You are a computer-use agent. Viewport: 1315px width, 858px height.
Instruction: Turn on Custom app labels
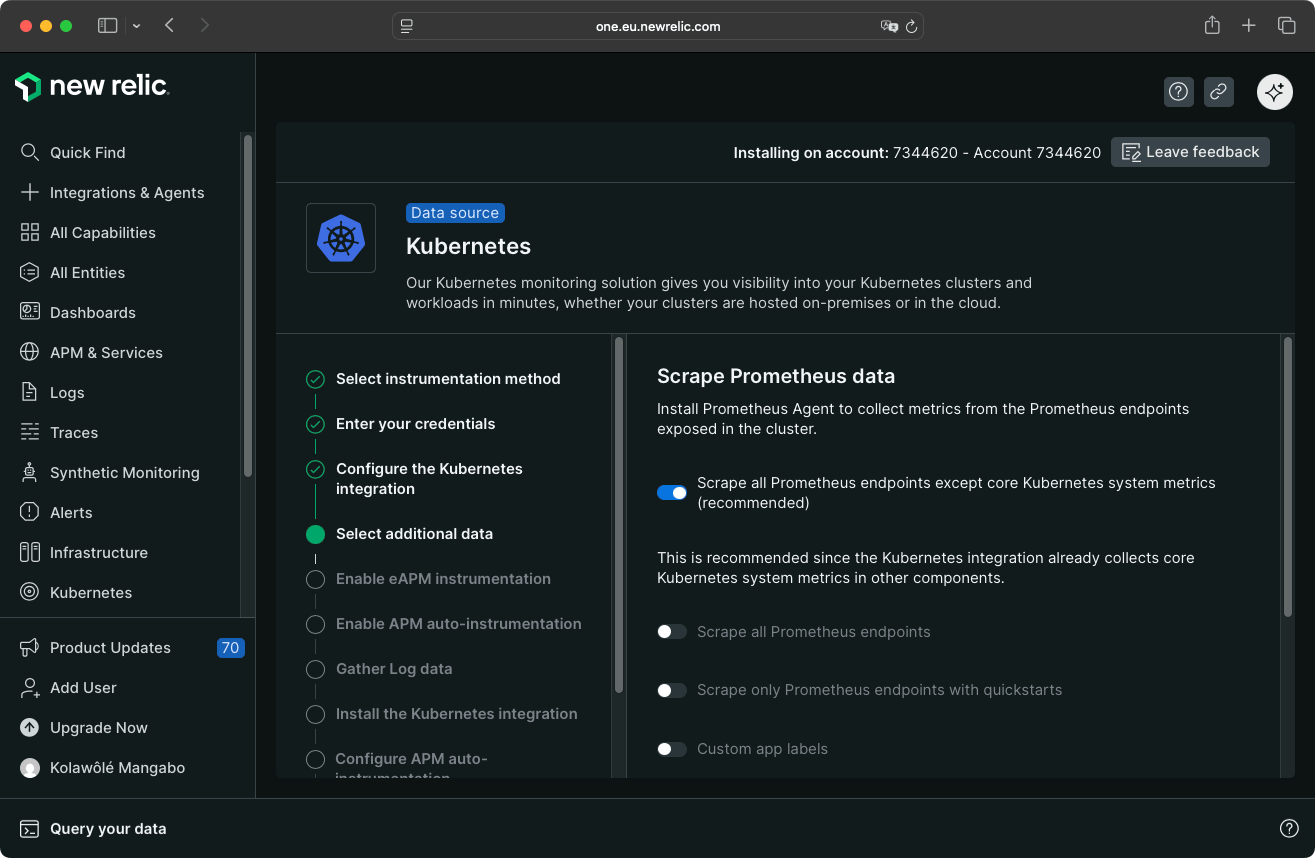pyautogui.click(x=671, y=748)
